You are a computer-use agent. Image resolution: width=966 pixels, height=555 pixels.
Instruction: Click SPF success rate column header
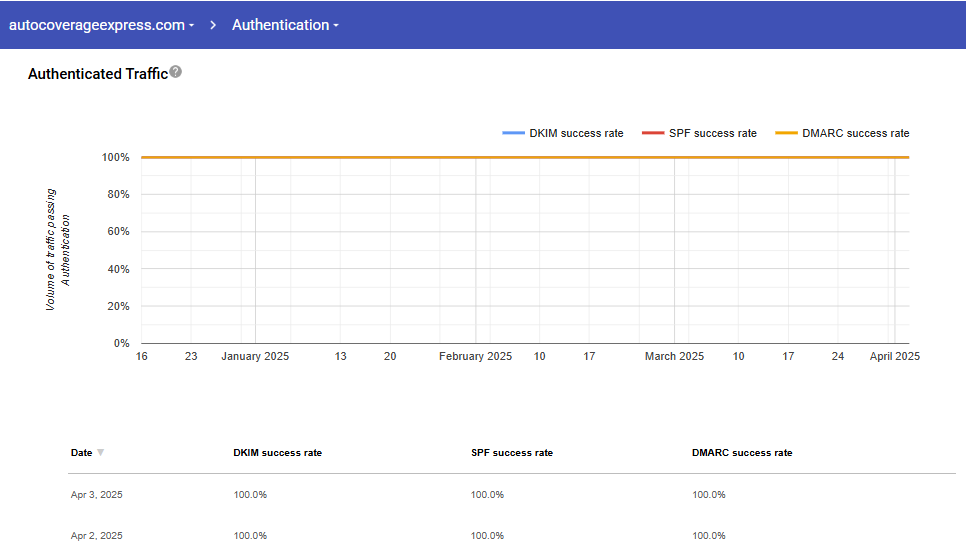pos(511,453)
